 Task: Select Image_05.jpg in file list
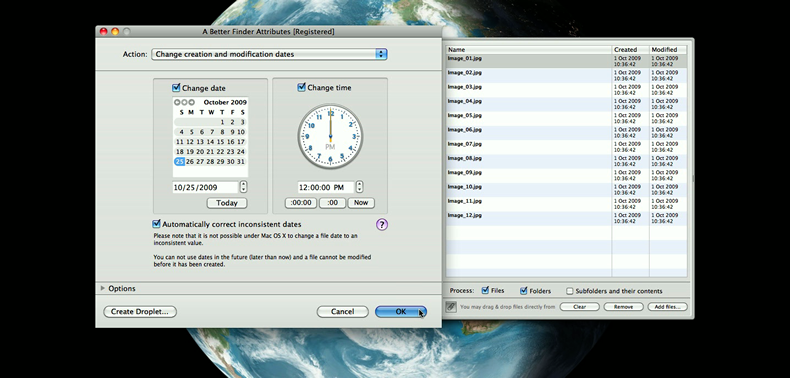tap(566, 118)
